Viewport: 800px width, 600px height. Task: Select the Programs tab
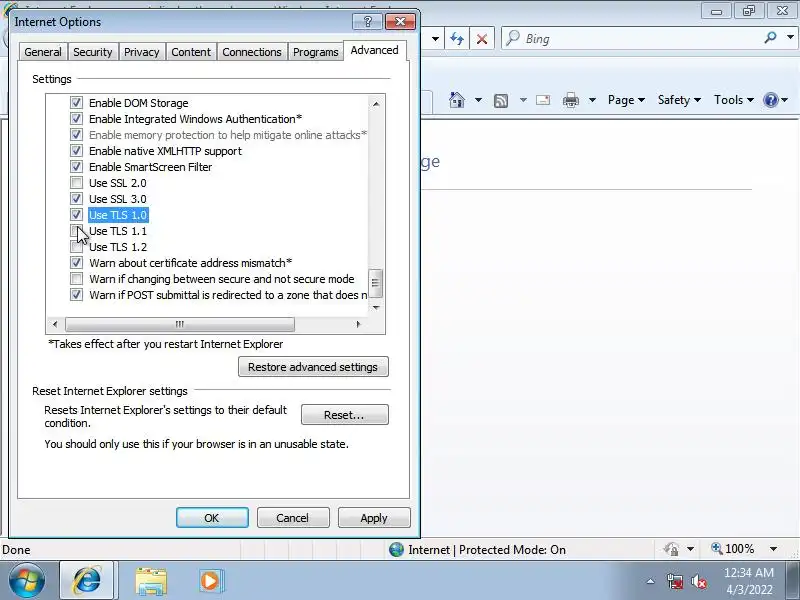[315, 52]
